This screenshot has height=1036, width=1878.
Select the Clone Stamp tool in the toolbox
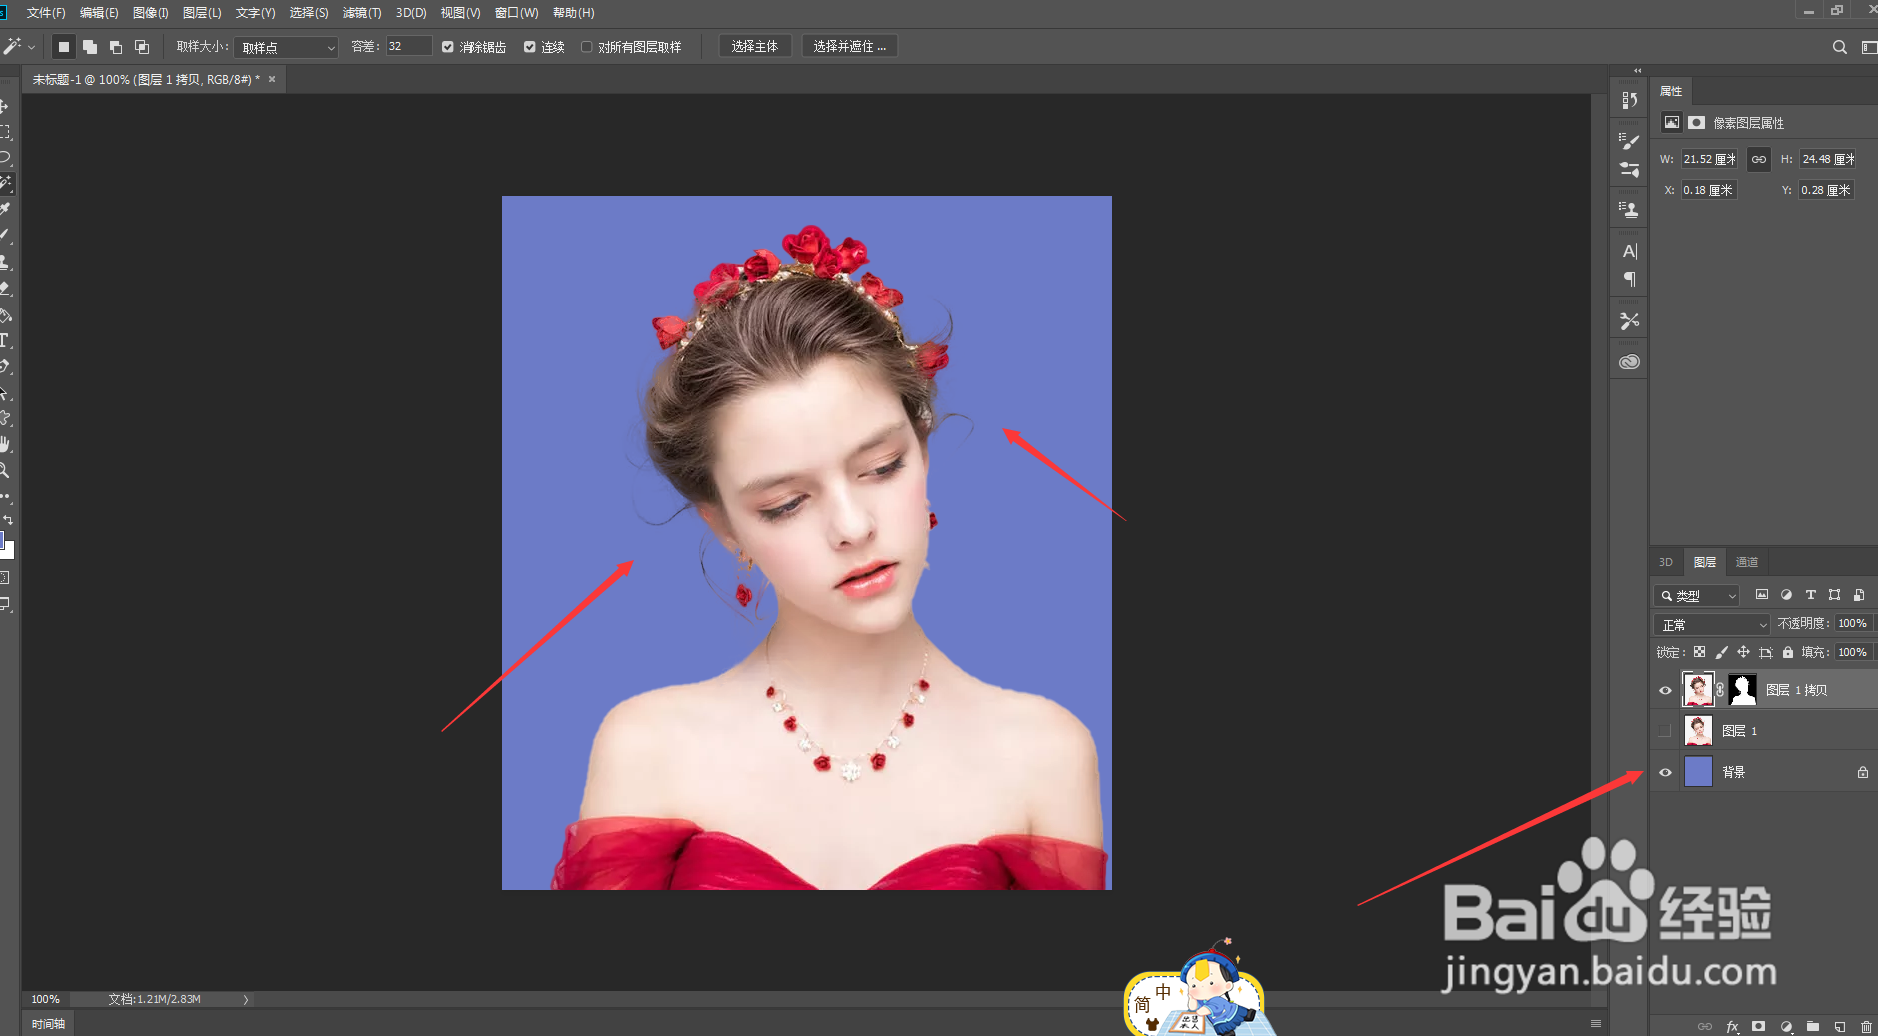5,261
